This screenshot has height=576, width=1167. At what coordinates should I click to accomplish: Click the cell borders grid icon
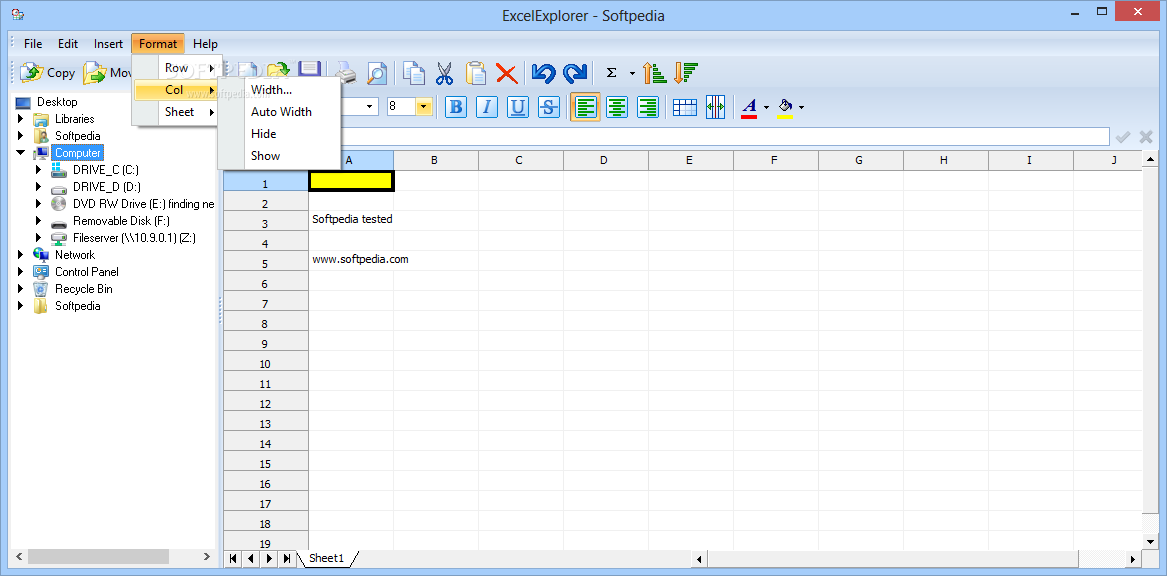point(685,107)
